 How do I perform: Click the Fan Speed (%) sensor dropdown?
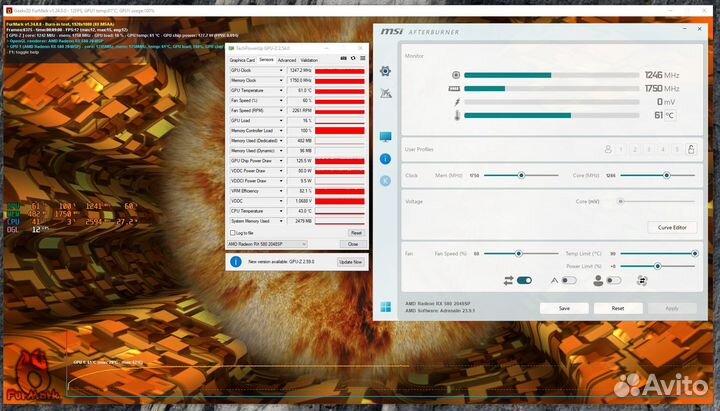click(x=281, y=101)
